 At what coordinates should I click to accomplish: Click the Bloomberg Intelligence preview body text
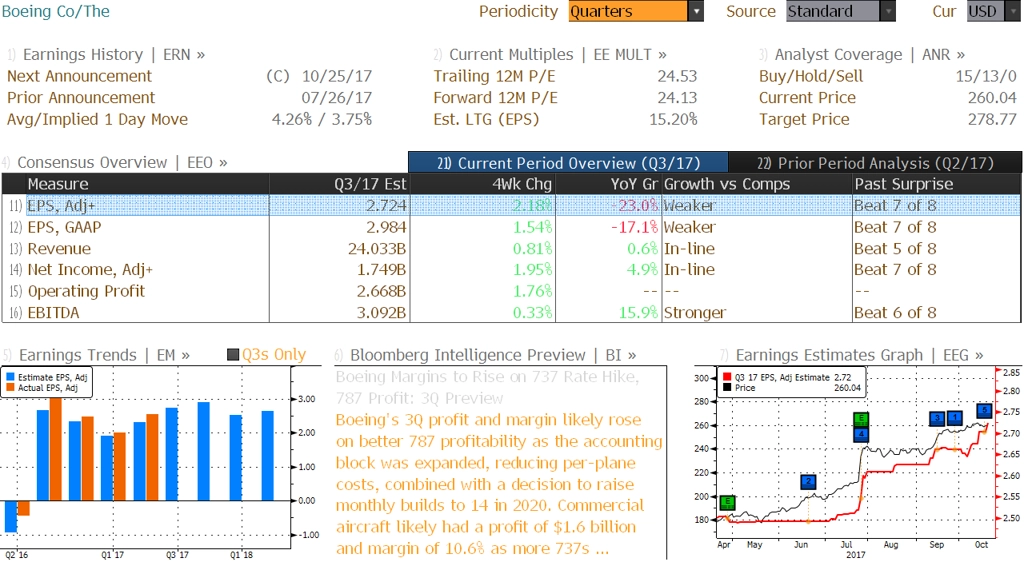click(499, 484)
